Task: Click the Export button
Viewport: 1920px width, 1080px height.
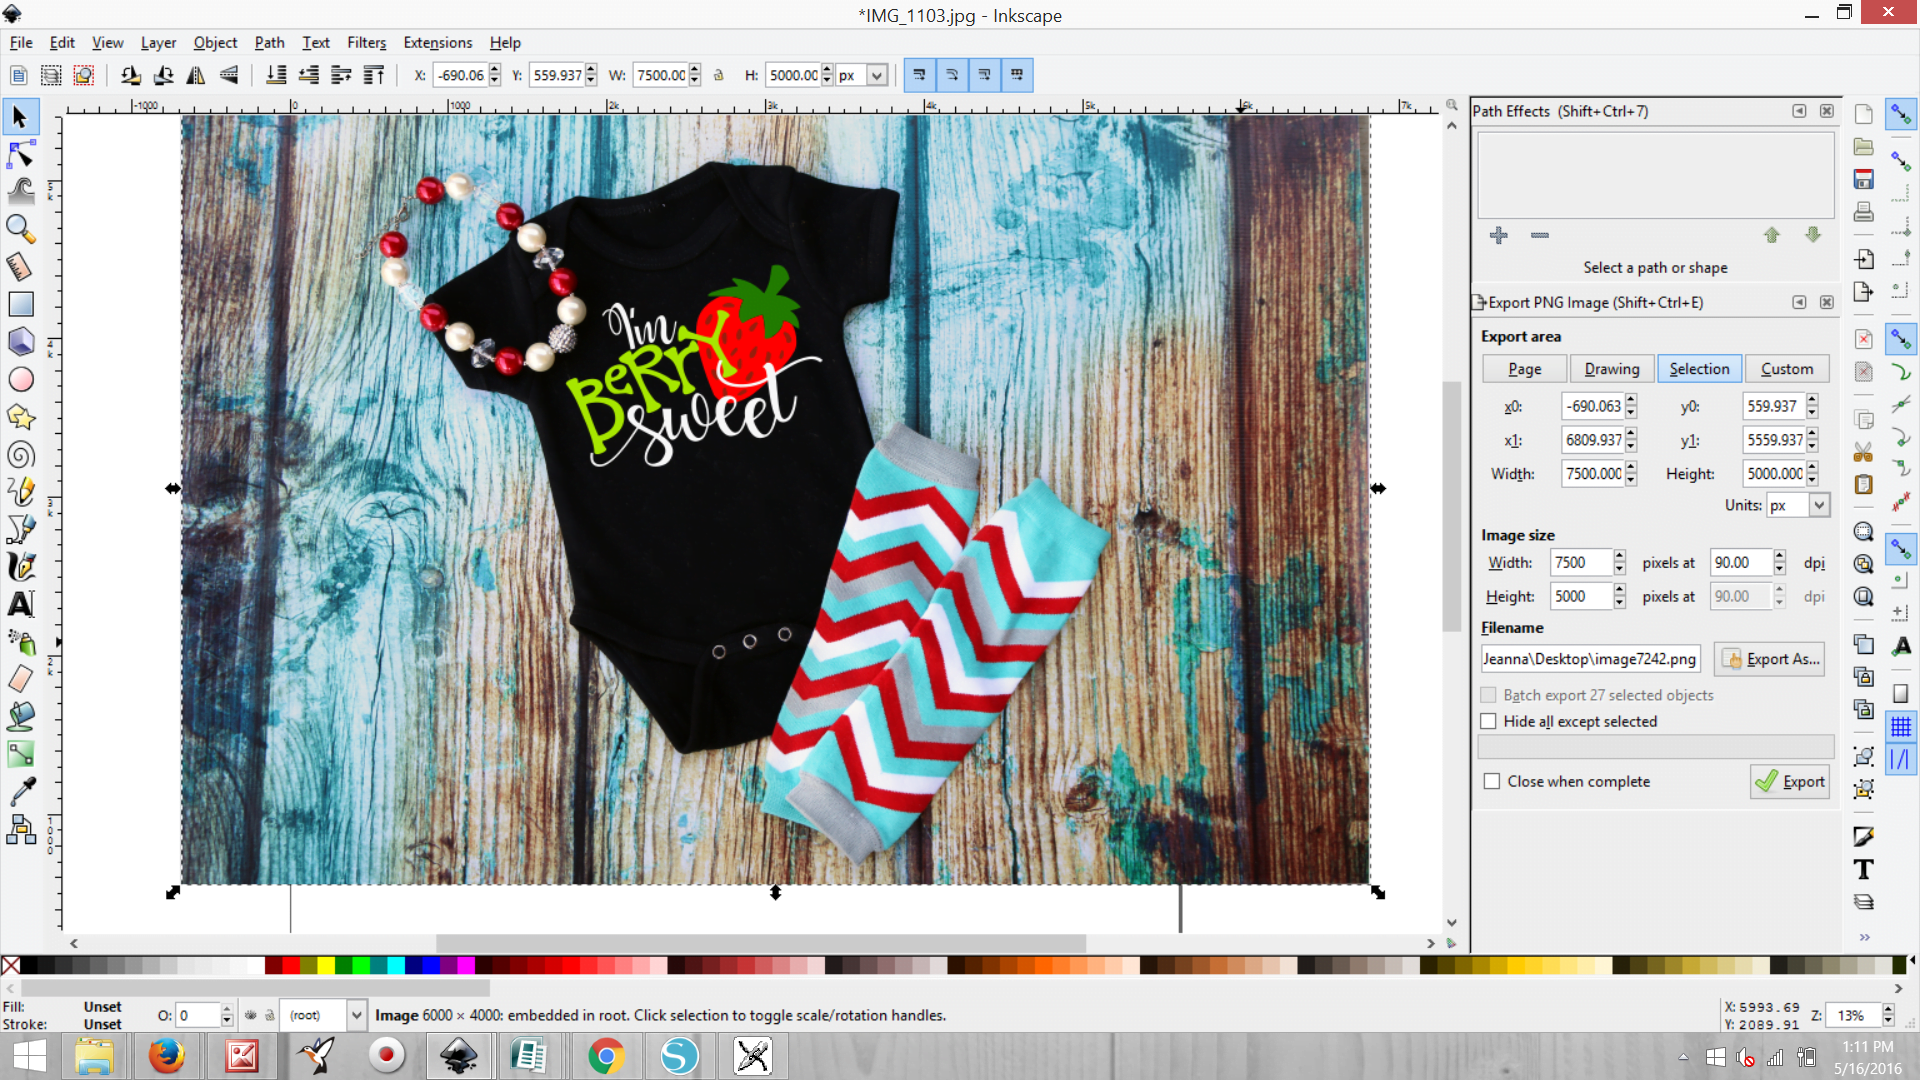Action: pyautogui.click(x=1789, y=781)
